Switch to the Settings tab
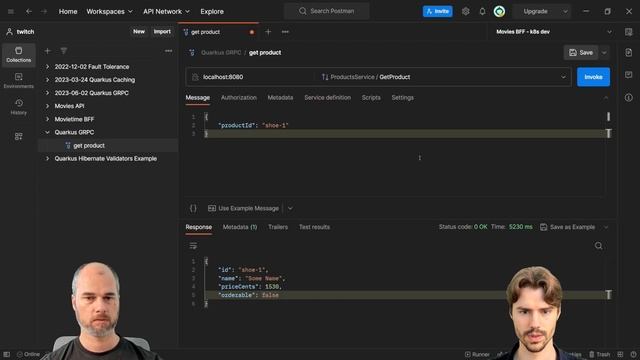This screenshot has height=360, width=640. coord(402,98)
